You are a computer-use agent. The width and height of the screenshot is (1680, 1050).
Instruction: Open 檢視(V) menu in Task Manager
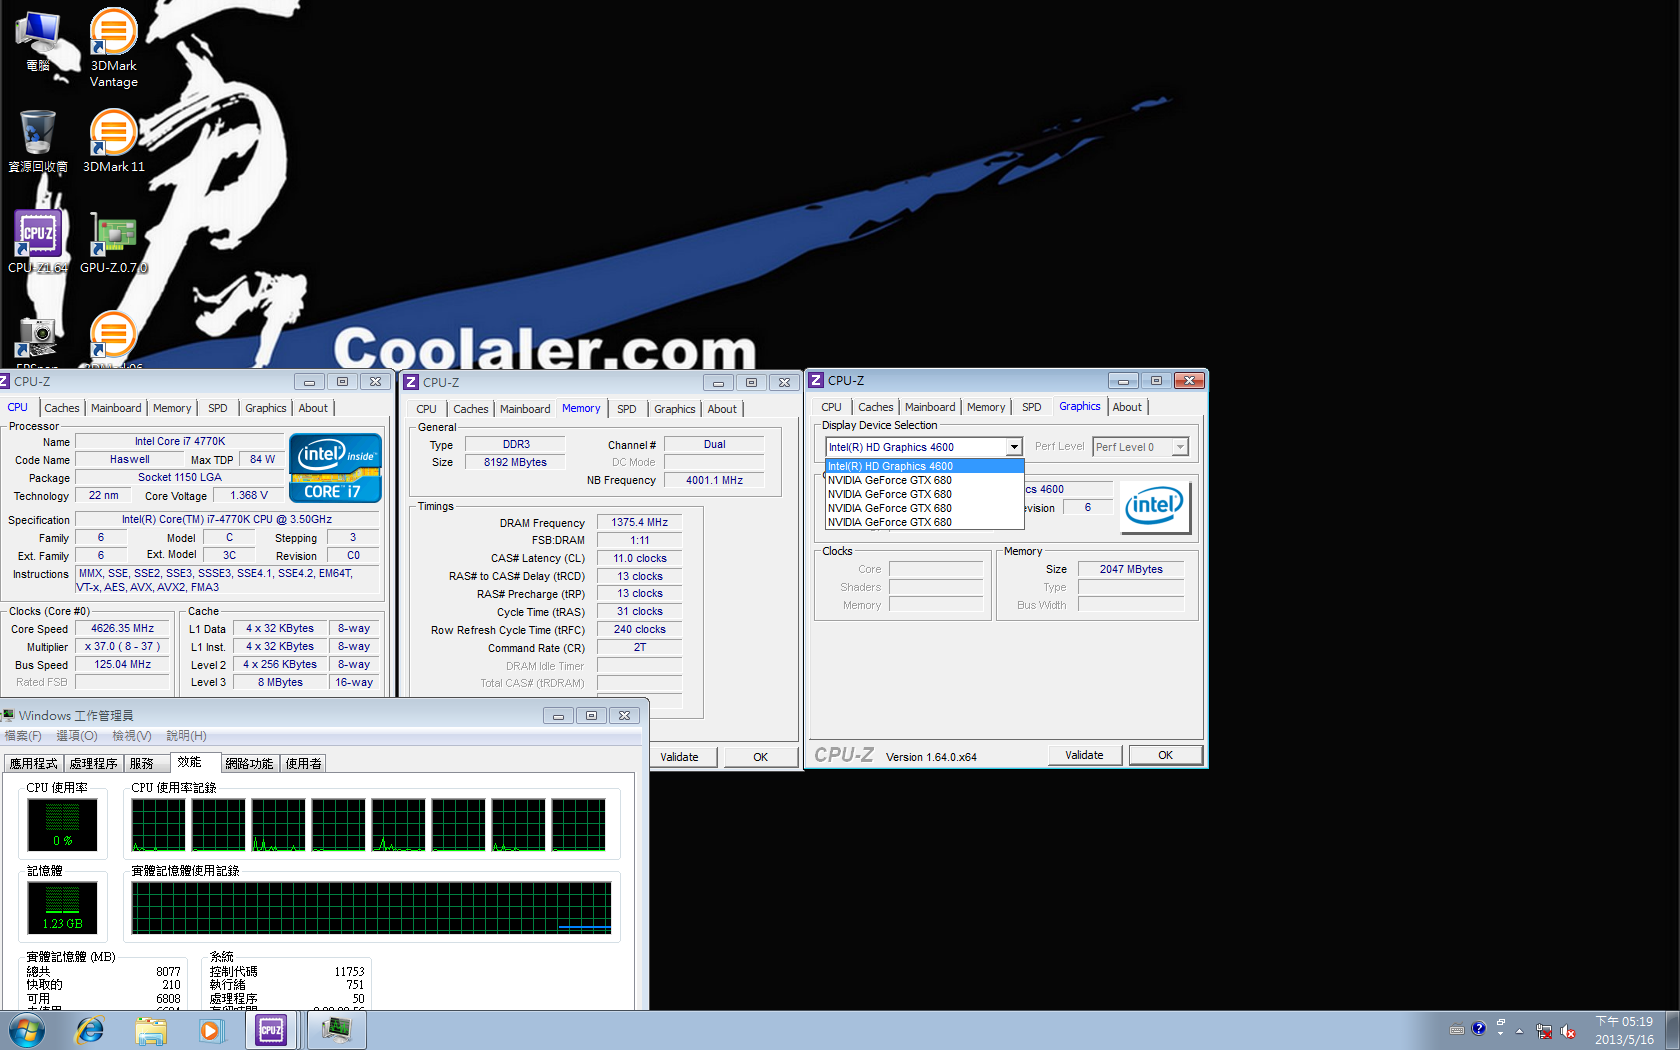click(x=132, y=736)
